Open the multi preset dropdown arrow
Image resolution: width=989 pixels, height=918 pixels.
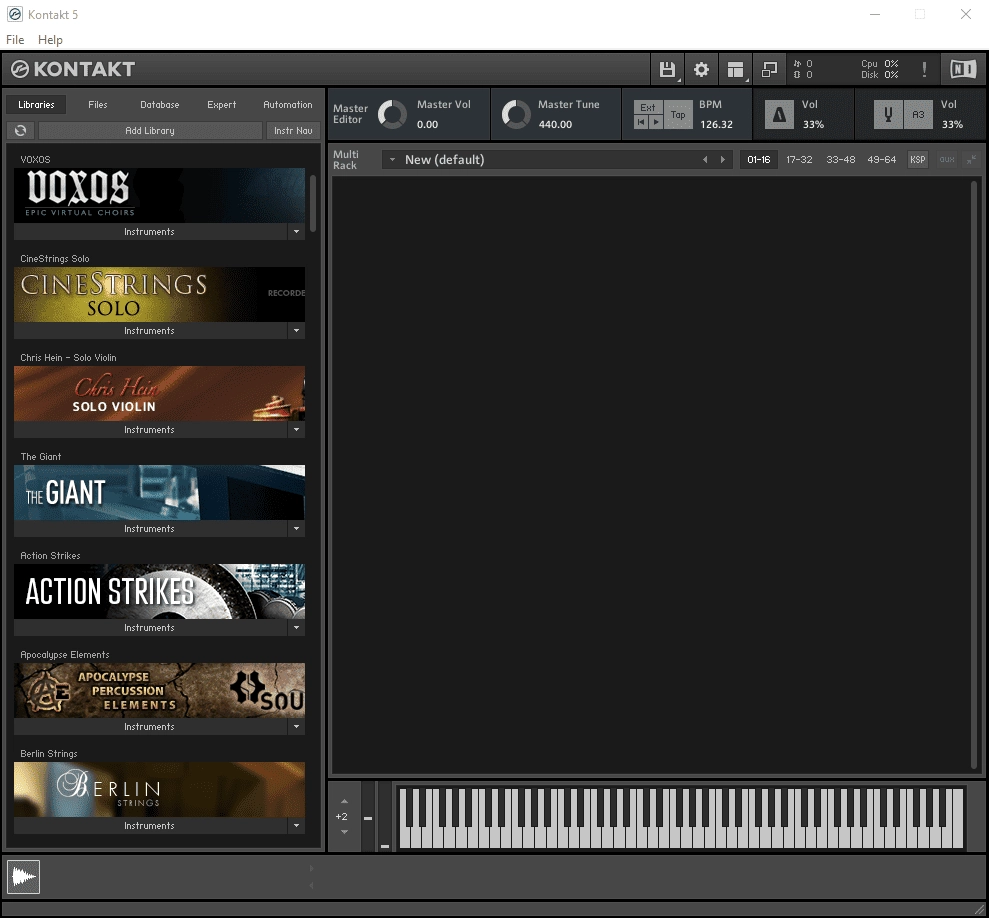tap(392, 160)
